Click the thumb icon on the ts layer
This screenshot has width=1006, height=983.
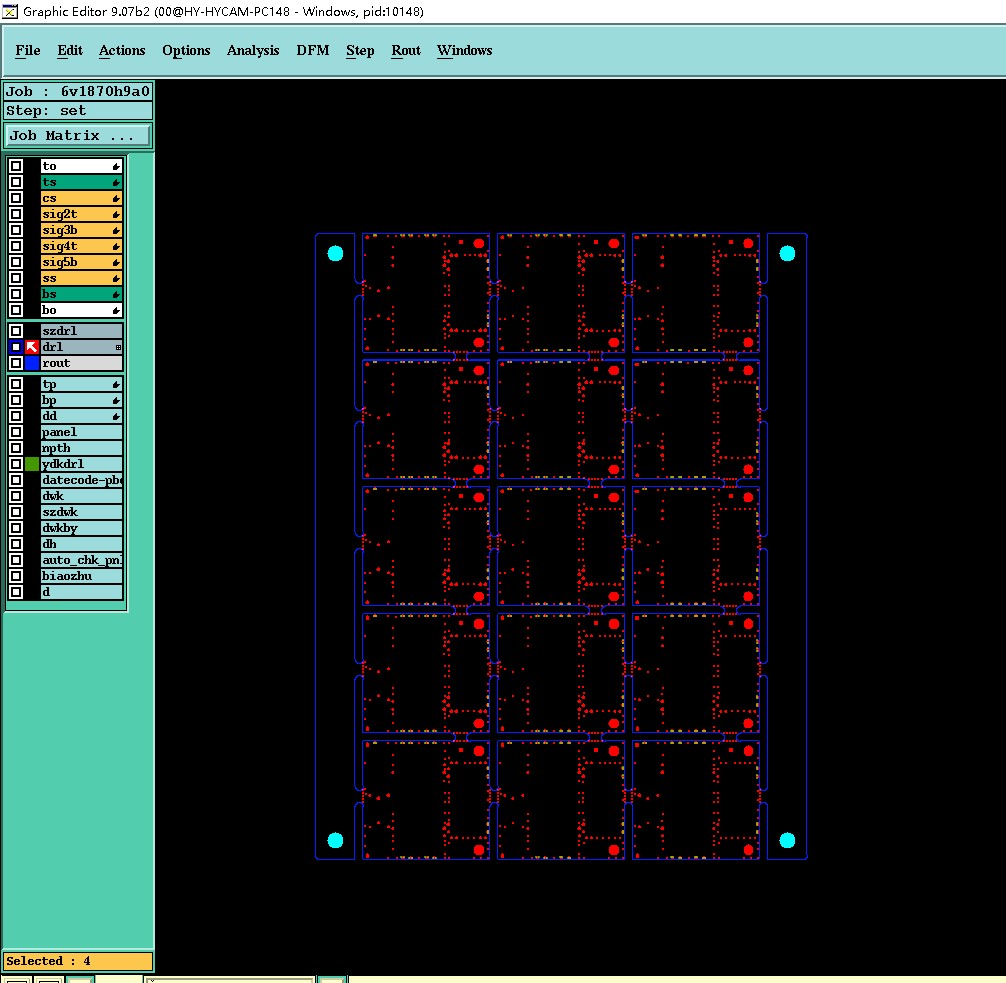(x=116, y=182)
